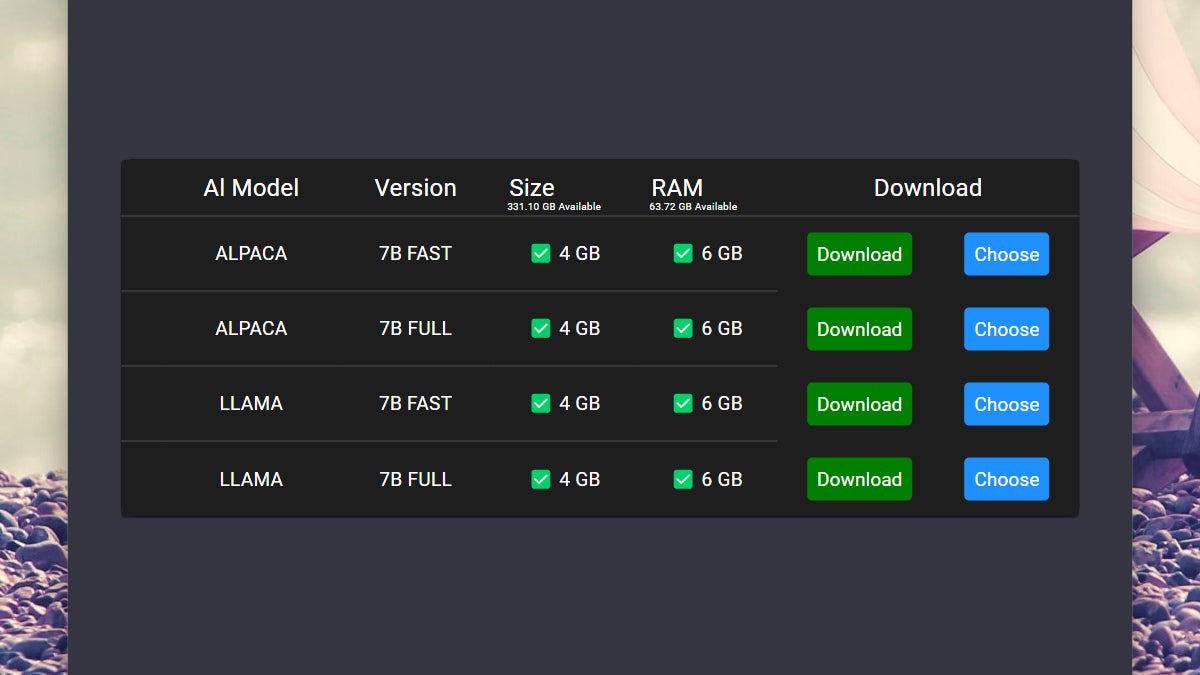The height and width of the screenshot is (675, 1200).
Task: Click Size checkmark in ALPACA 7B FULL row
Action: tap(541, 328)
